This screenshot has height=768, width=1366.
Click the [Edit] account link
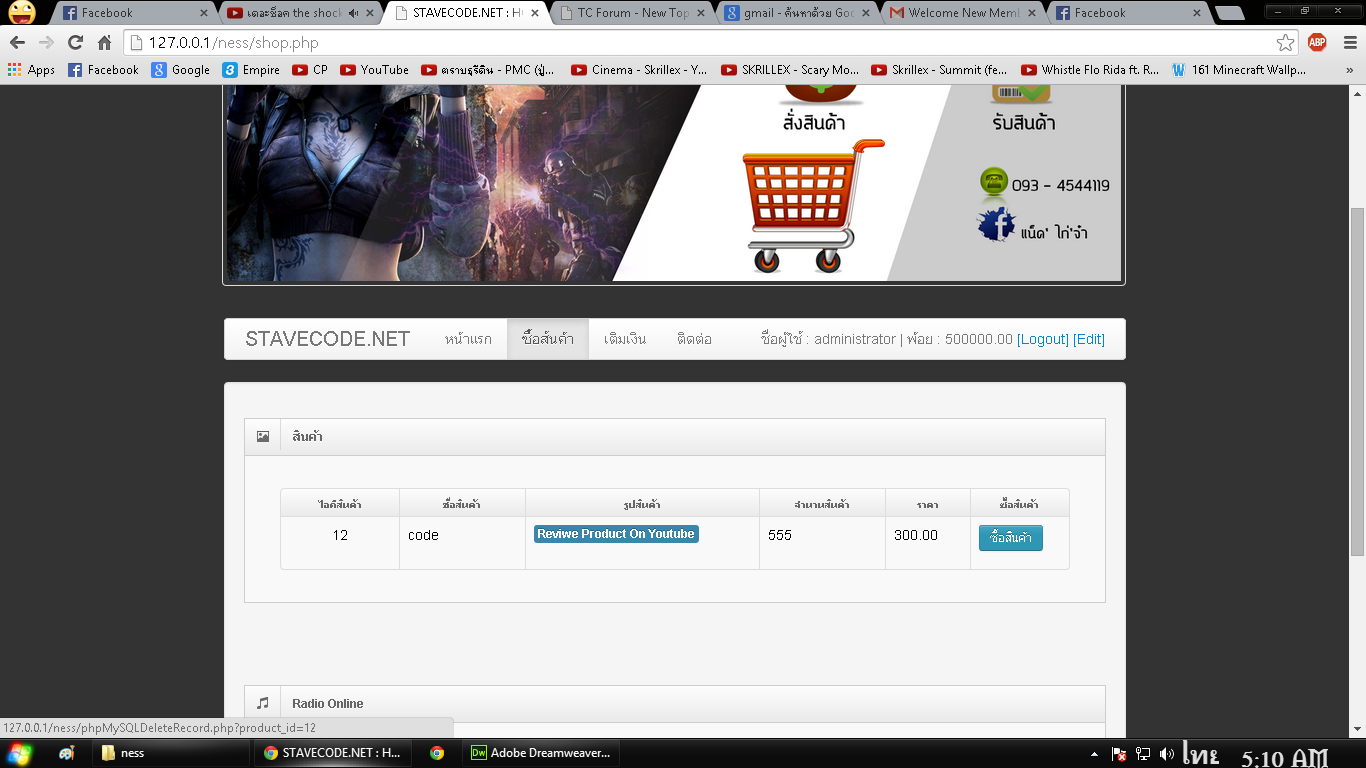point(1089,339)
